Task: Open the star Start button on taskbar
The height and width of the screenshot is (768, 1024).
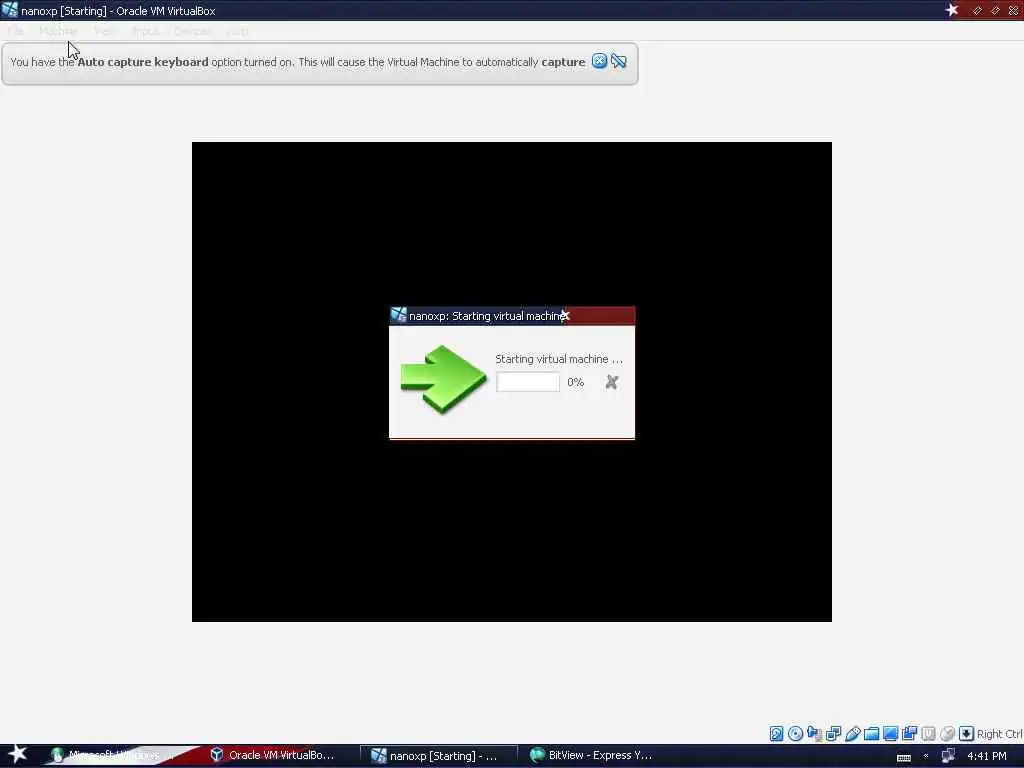Action: [x=17, y=754]
